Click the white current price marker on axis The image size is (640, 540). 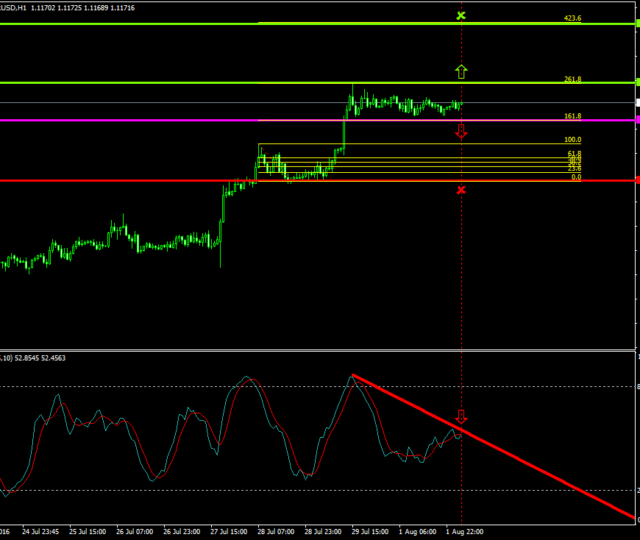636,102
